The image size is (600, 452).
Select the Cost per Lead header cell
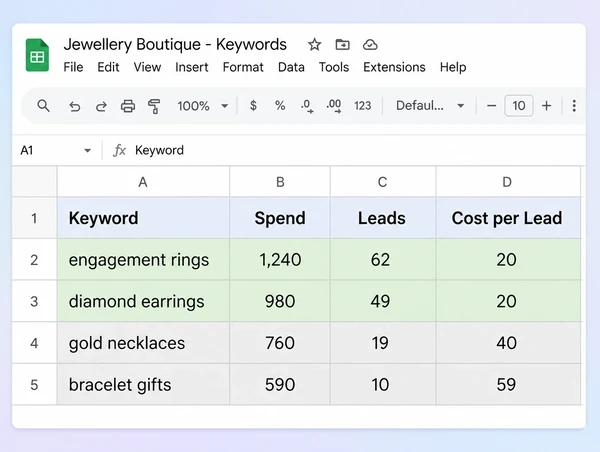click(508, 218)
